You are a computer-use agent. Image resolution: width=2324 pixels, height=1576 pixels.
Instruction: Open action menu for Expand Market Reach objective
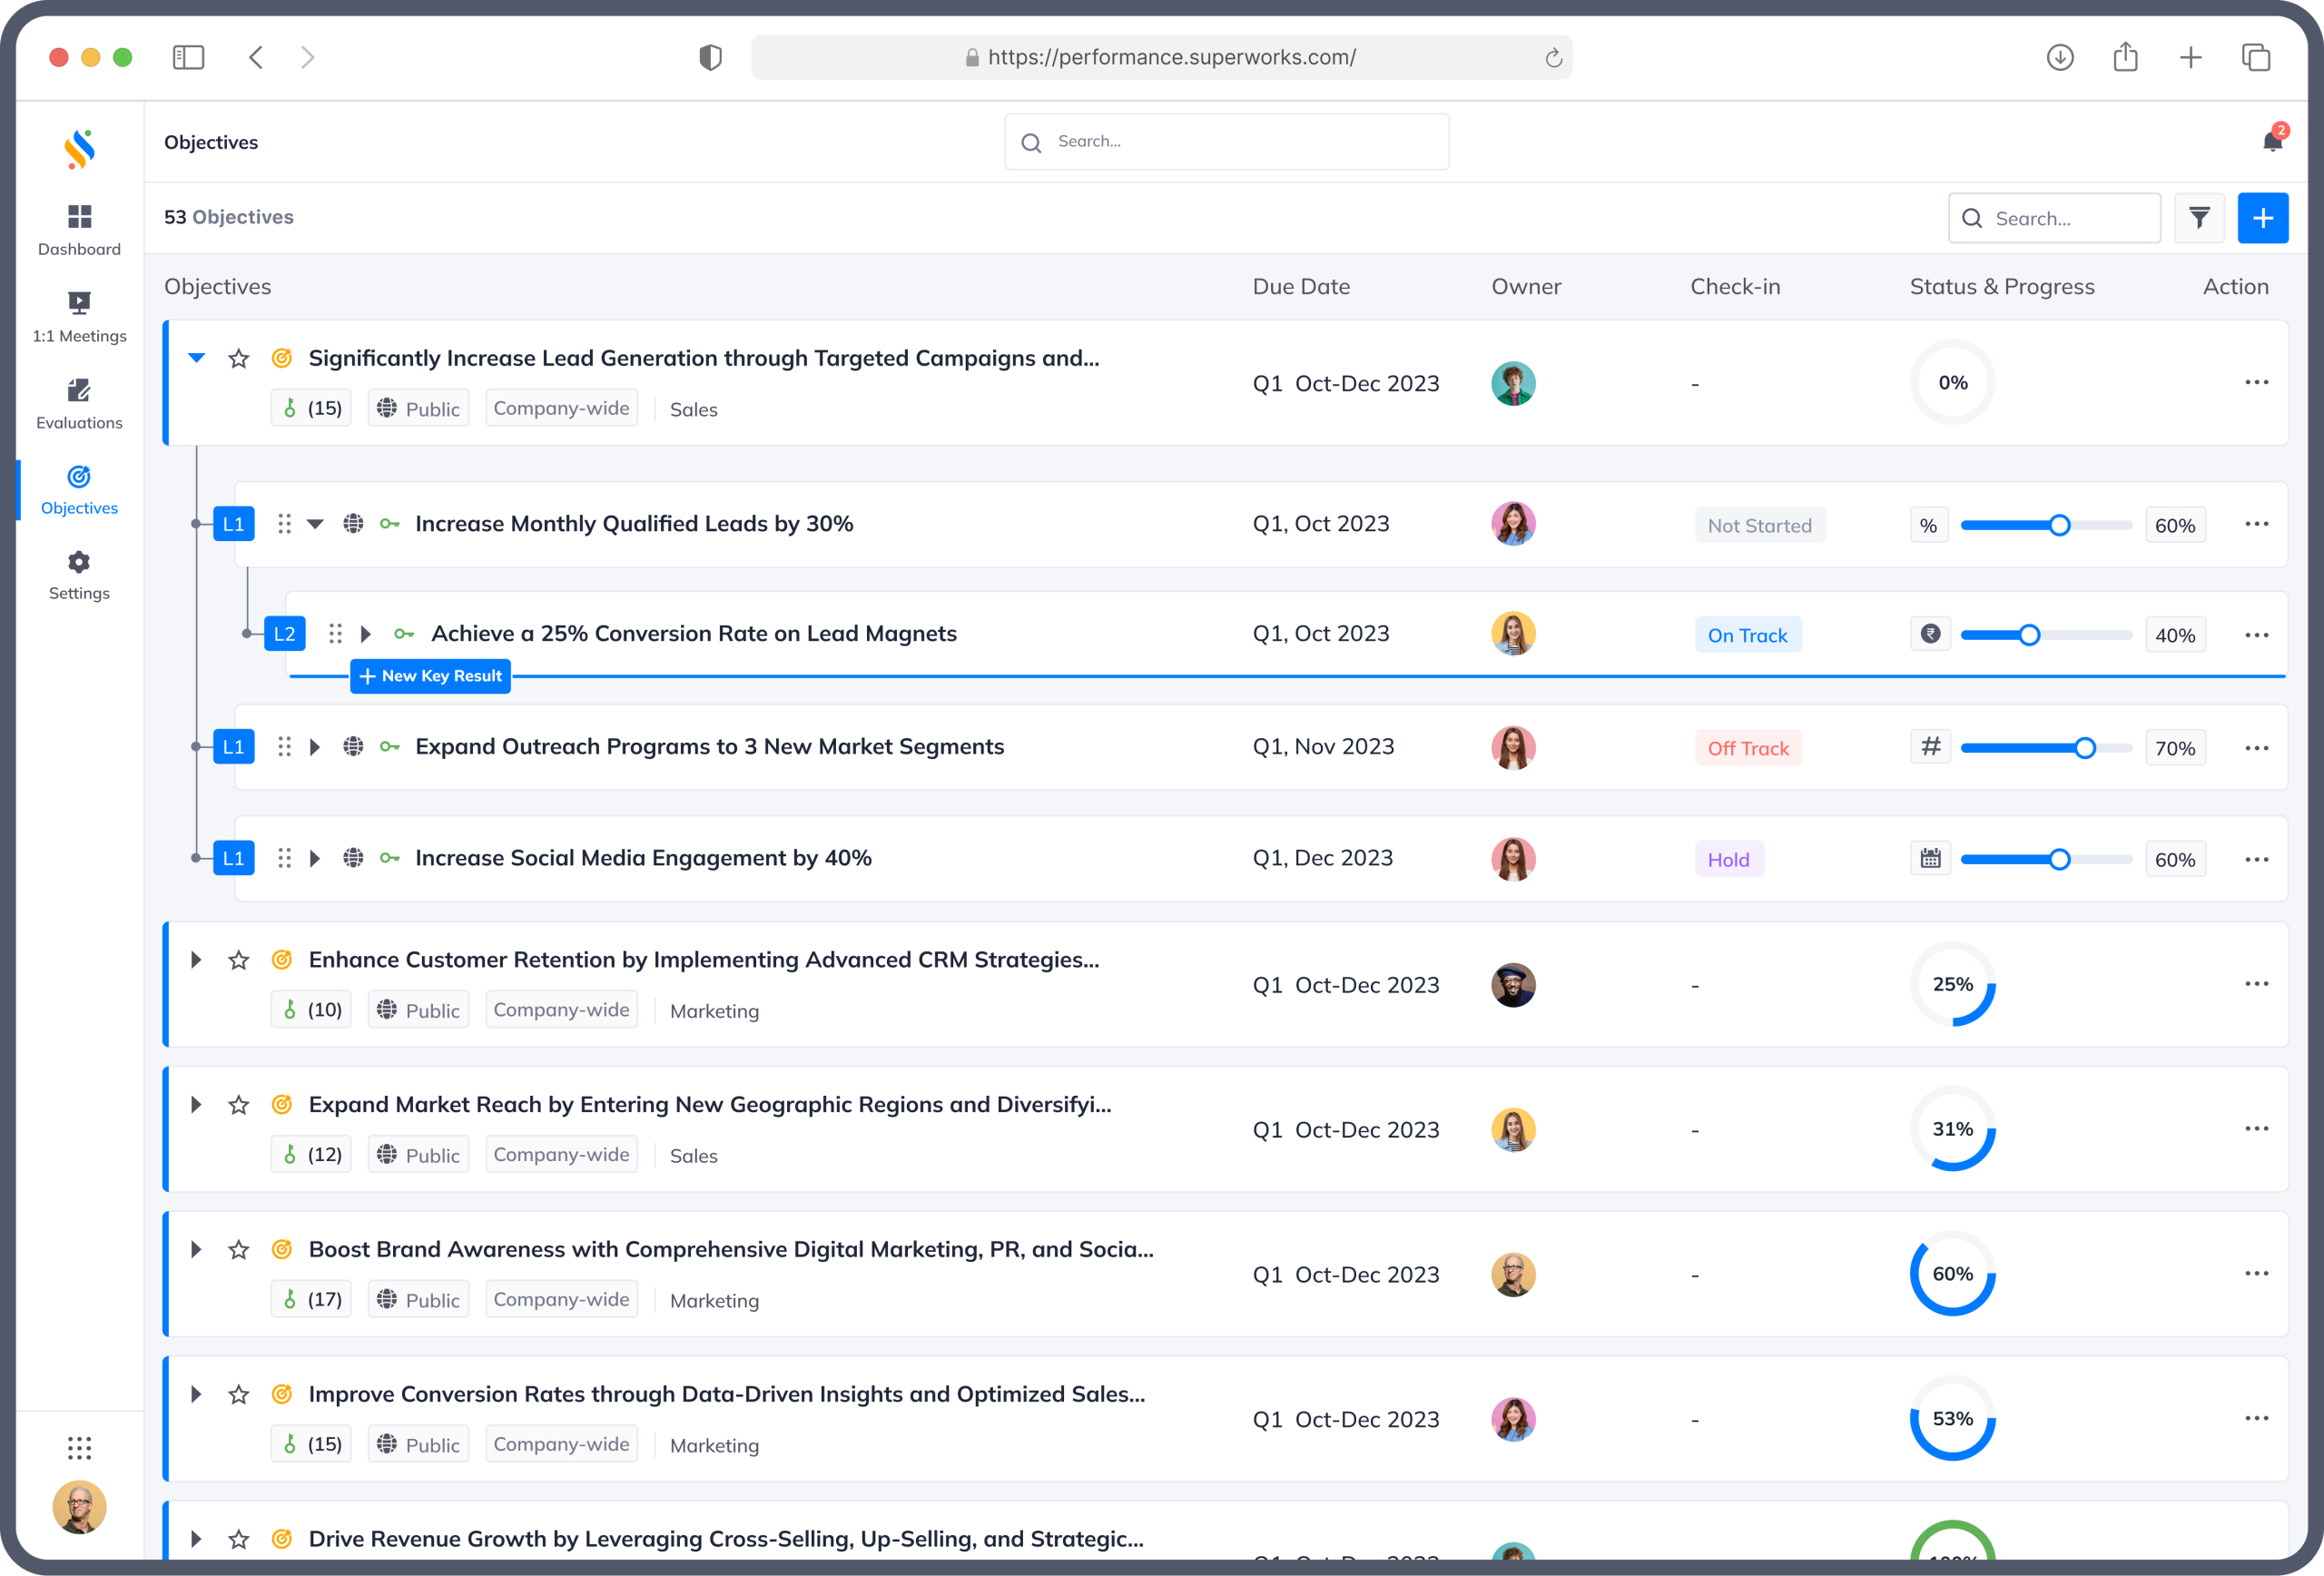[x=2256, y=1129]
